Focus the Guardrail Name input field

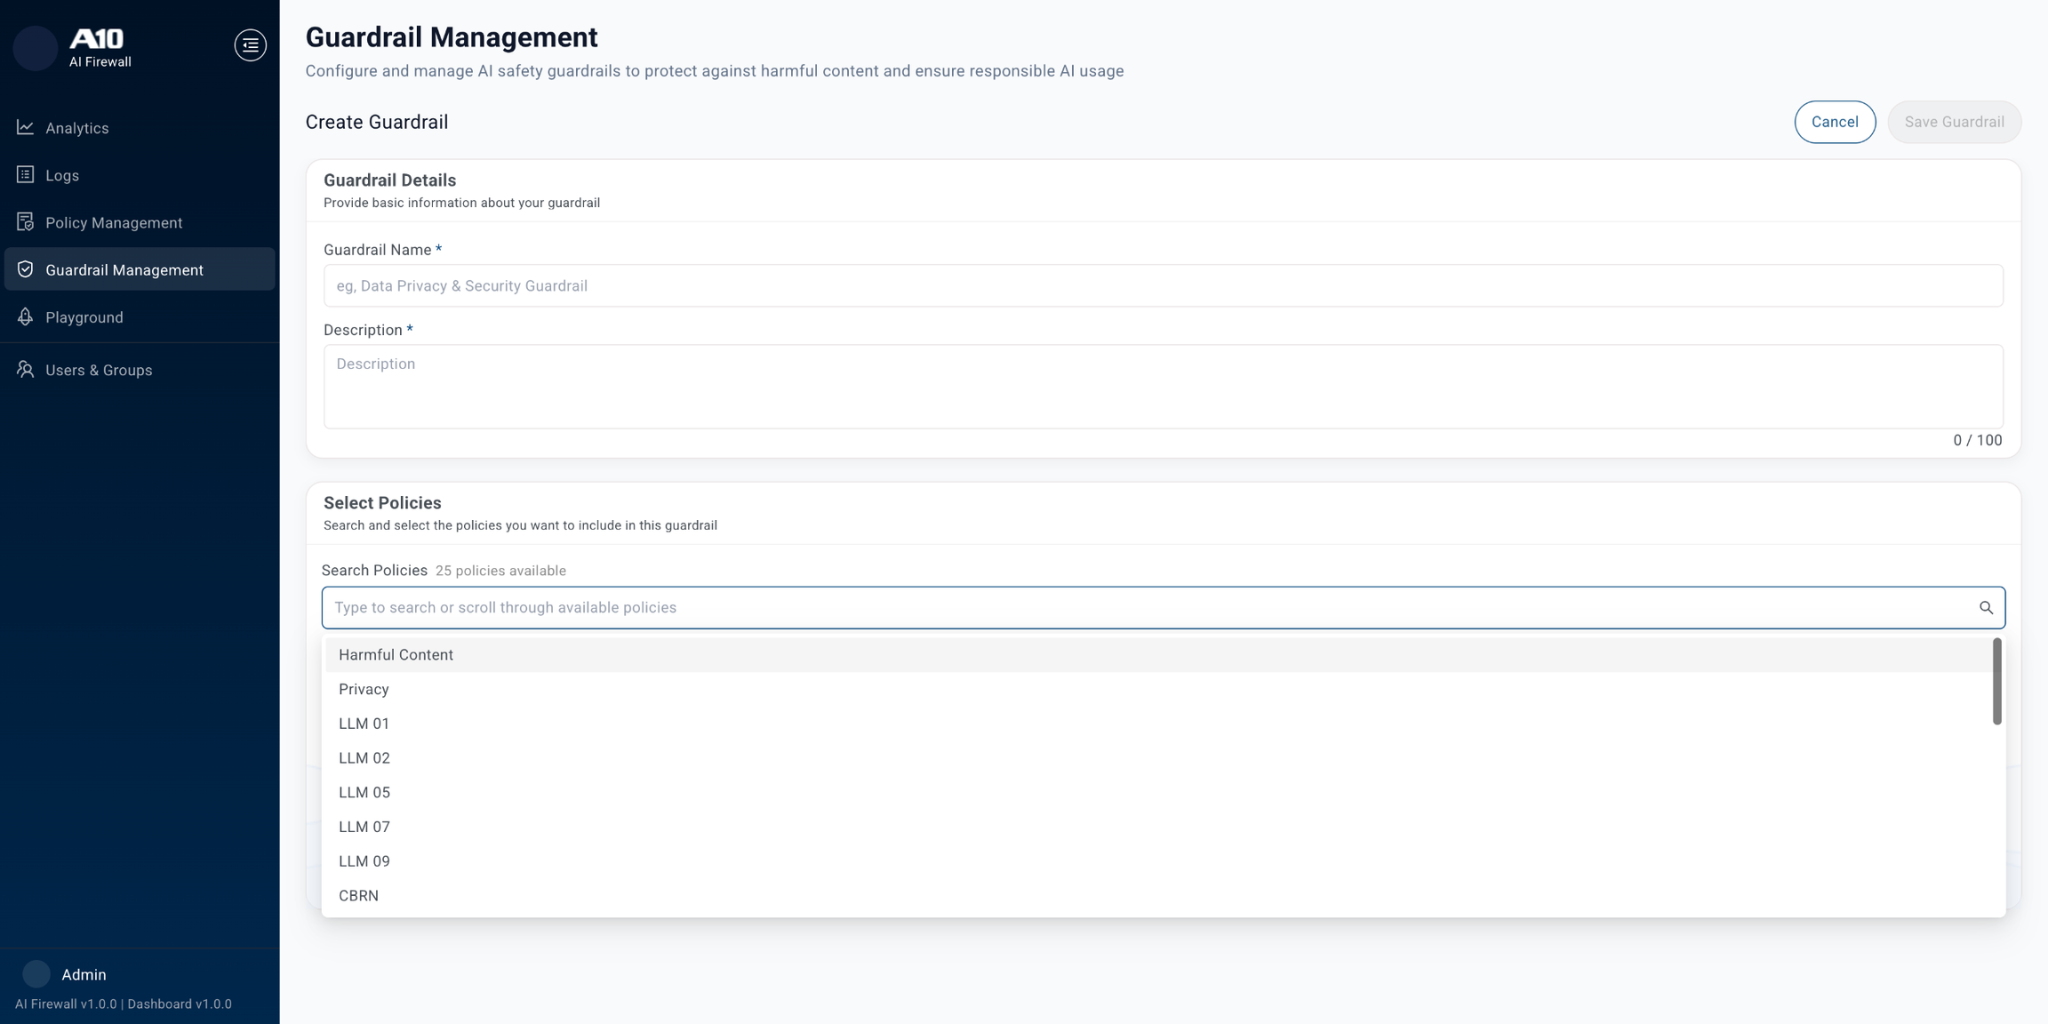pos(1162,286)
